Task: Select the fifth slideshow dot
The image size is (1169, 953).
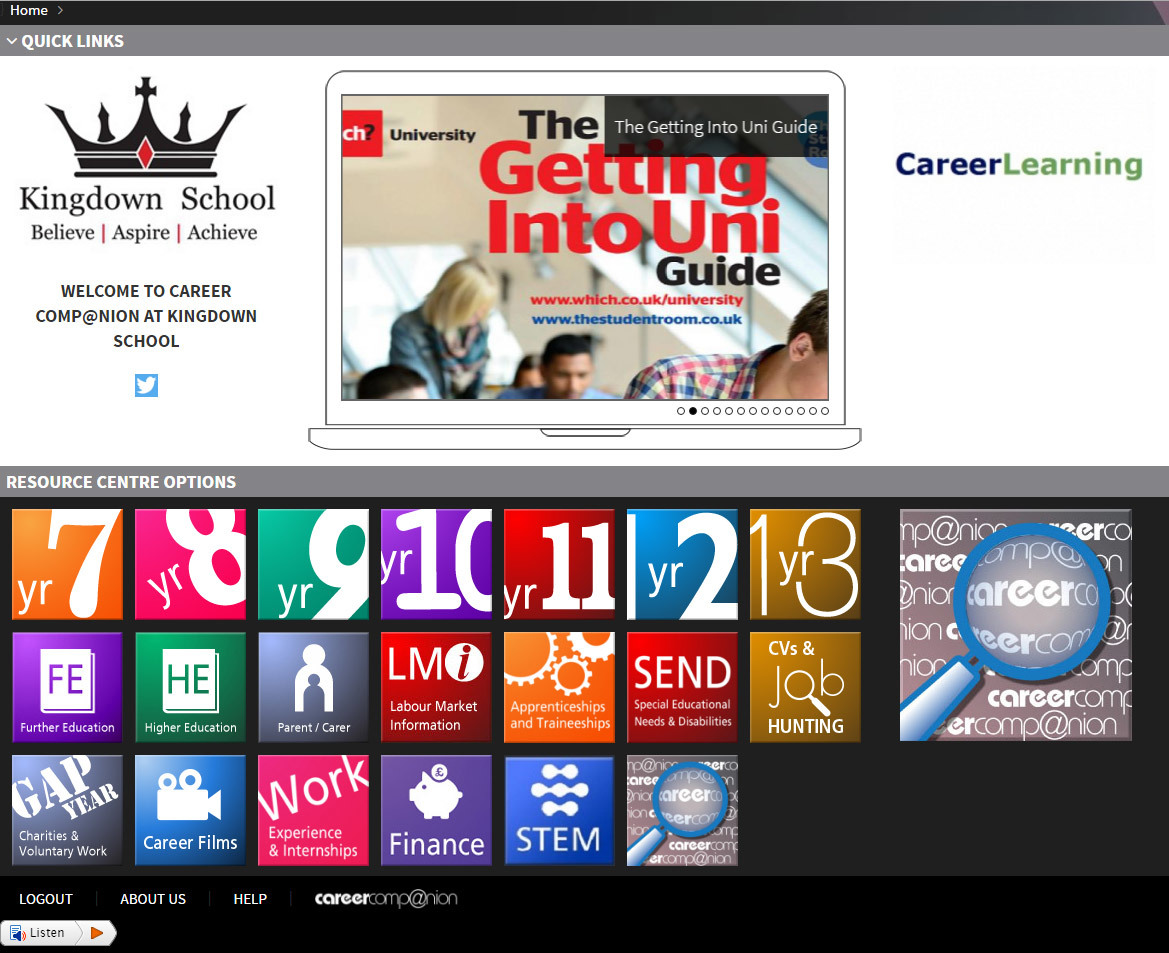Action: click(x=728, y=411)
